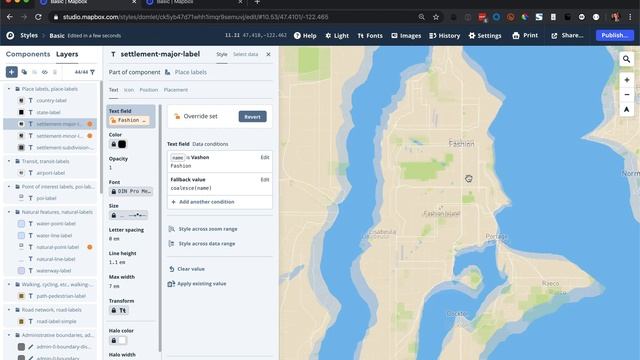640x360 pixels.
Task: Open new browser tab with plus
Action: 257,2
